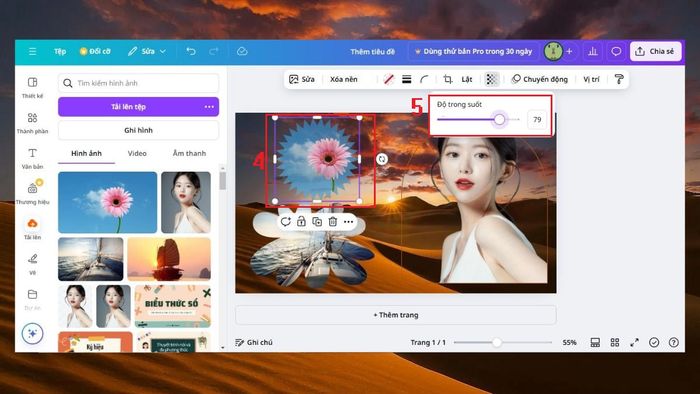Viewport: 700px width, 394px height.
Task: Click the copy style paint roller icon
Action: [x=619, y=79]
